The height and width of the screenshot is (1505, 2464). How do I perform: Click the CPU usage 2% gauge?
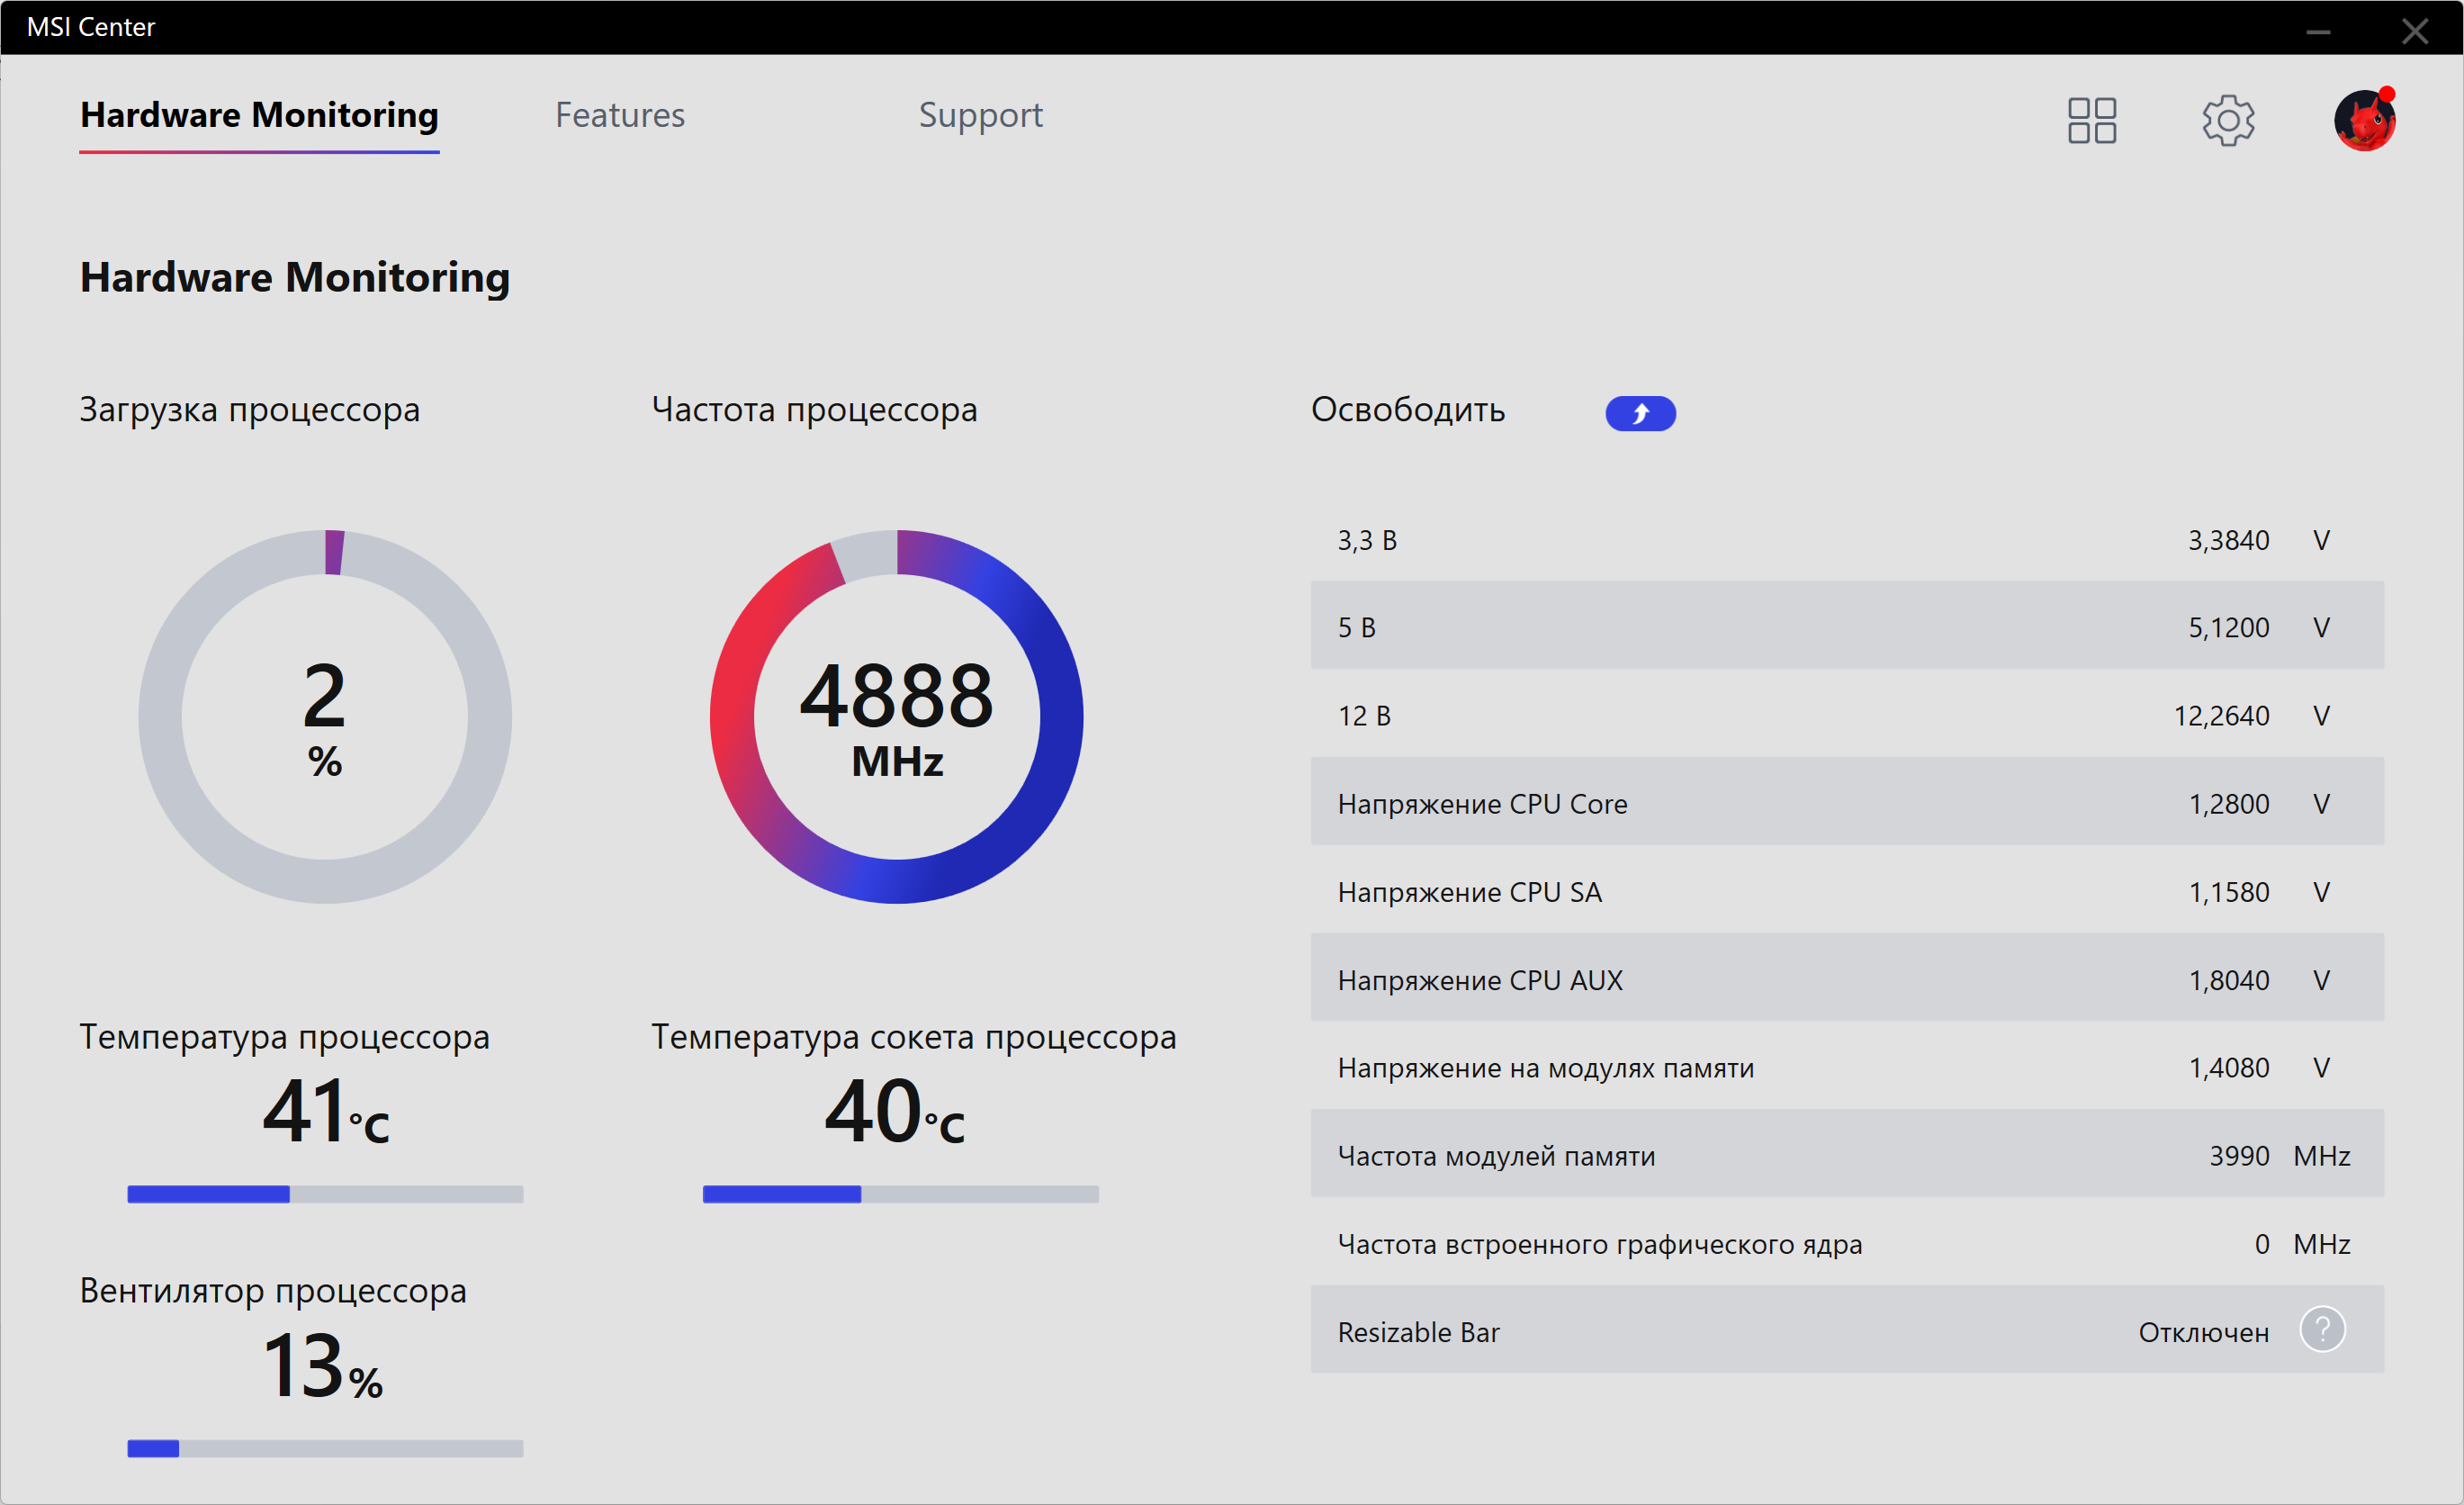(x=325, y=716)
